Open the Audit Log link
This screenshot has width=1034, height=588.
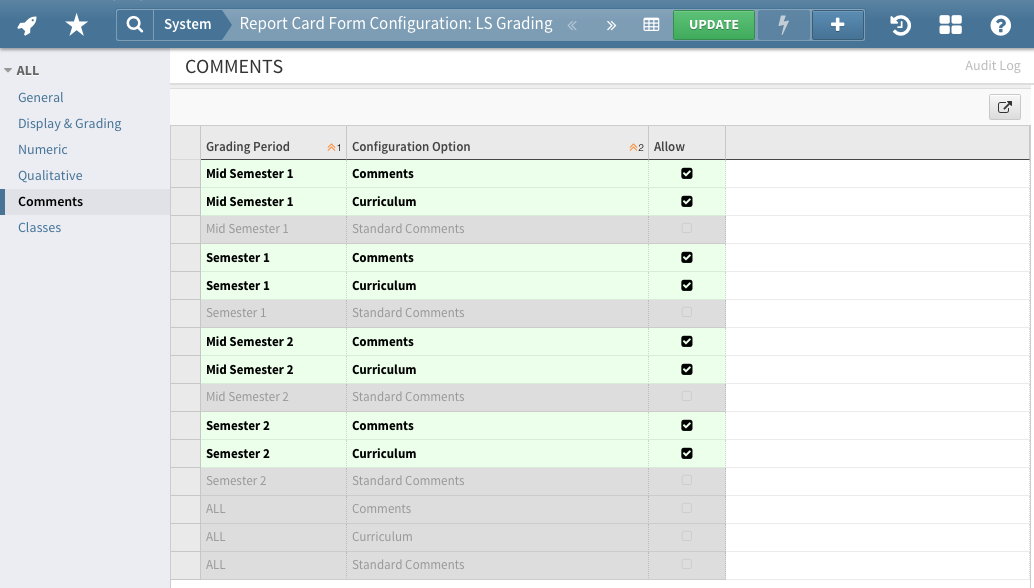click(x=992, y=65)
